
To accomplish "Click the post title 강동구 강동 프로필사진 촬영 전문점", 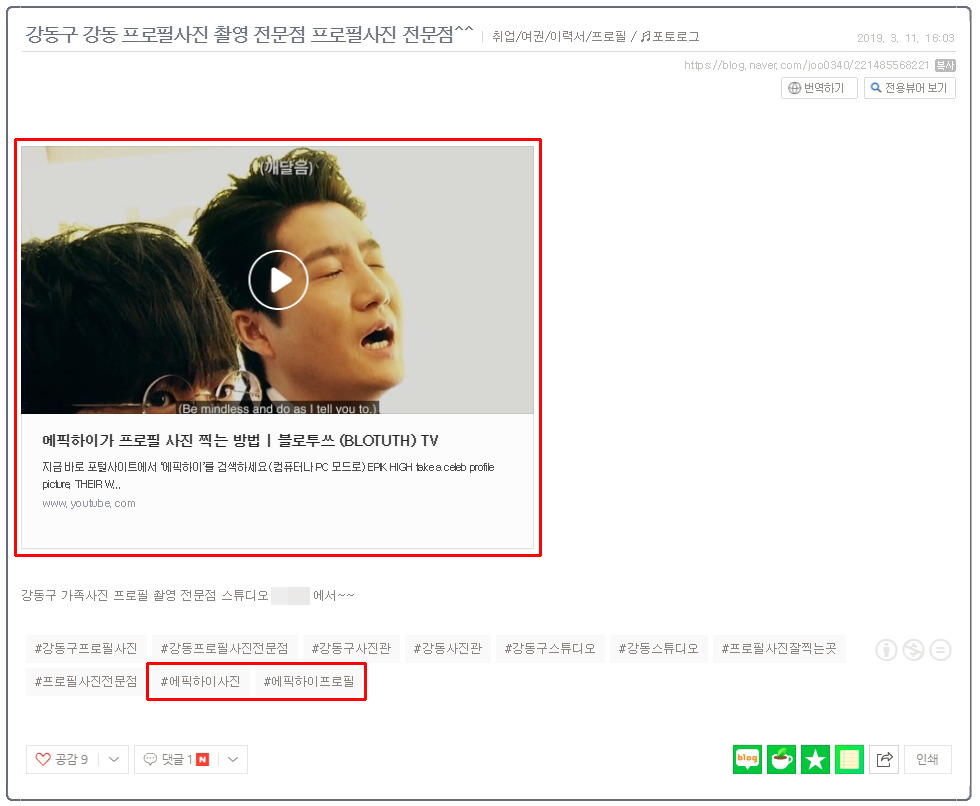I will click(x=249, y=34).
